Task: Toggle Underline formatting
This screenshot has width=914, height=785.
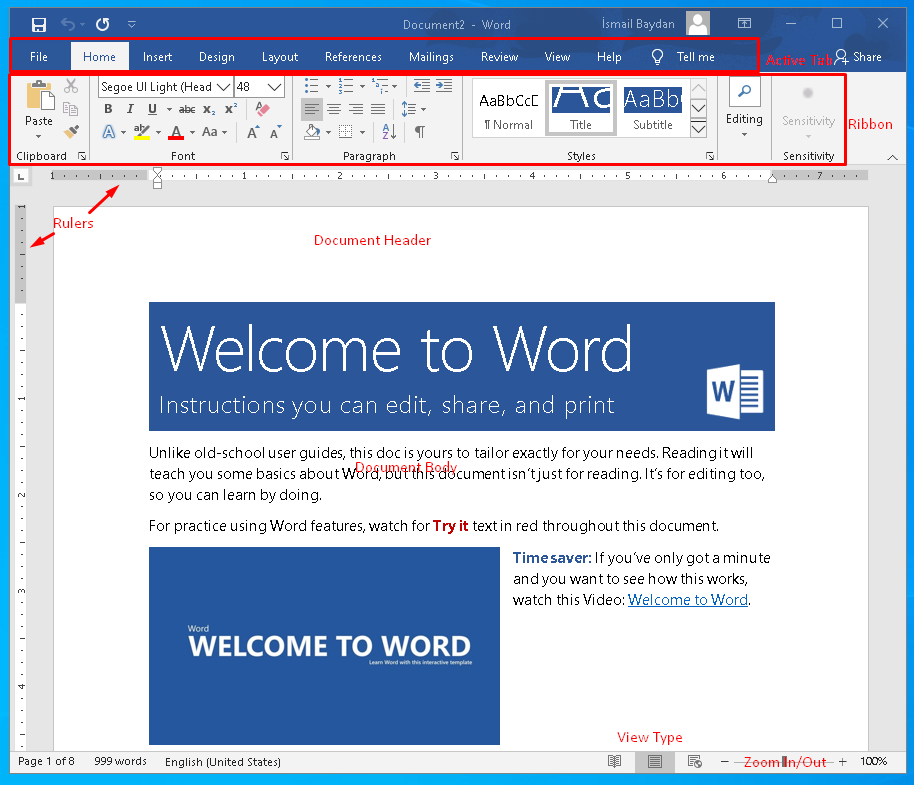Action: point(152,109)
